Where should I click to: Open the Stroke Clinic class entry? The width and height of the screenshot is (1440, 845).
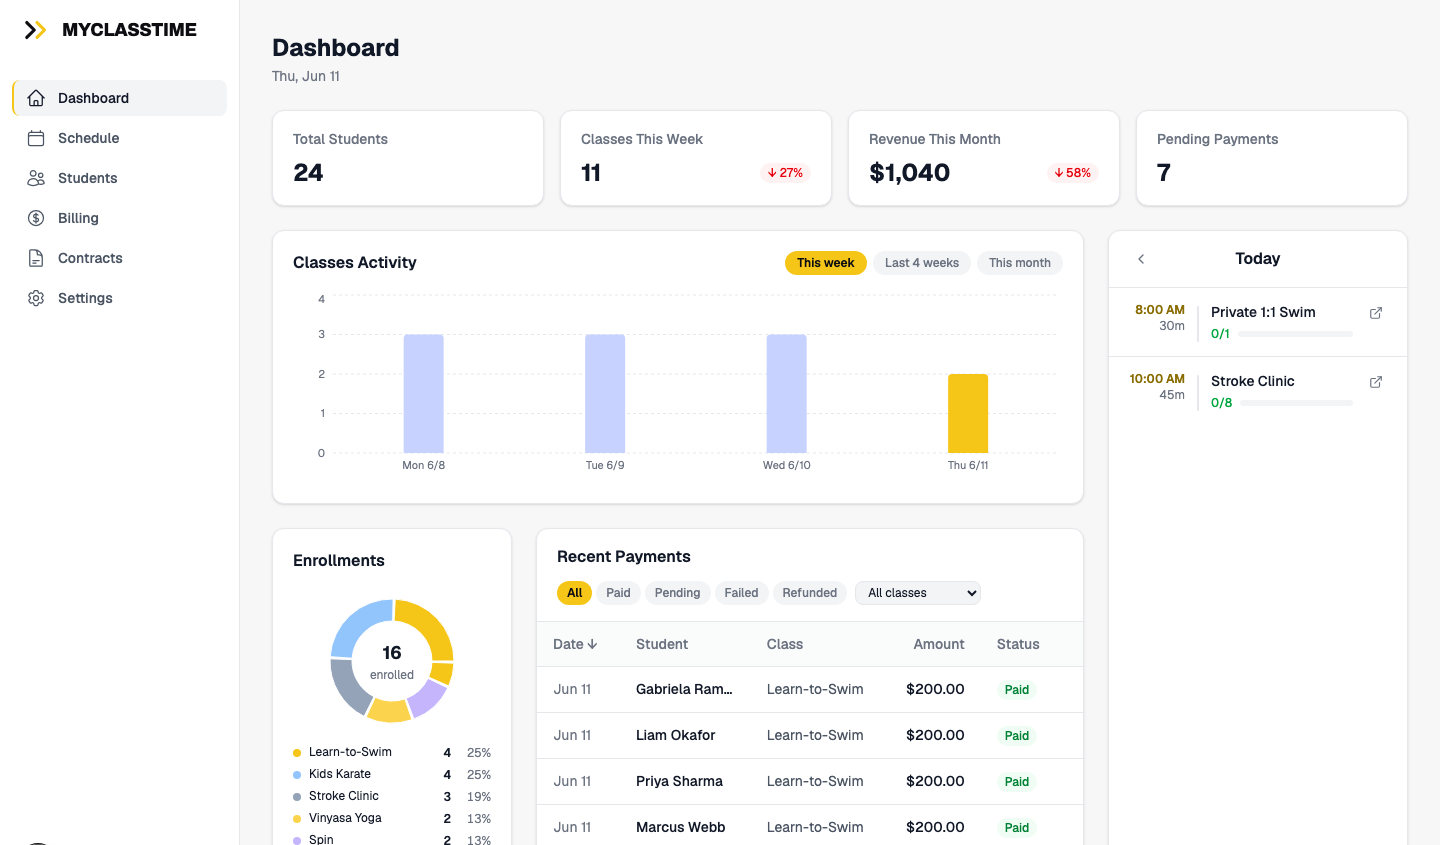click(x=1258, y=391)
